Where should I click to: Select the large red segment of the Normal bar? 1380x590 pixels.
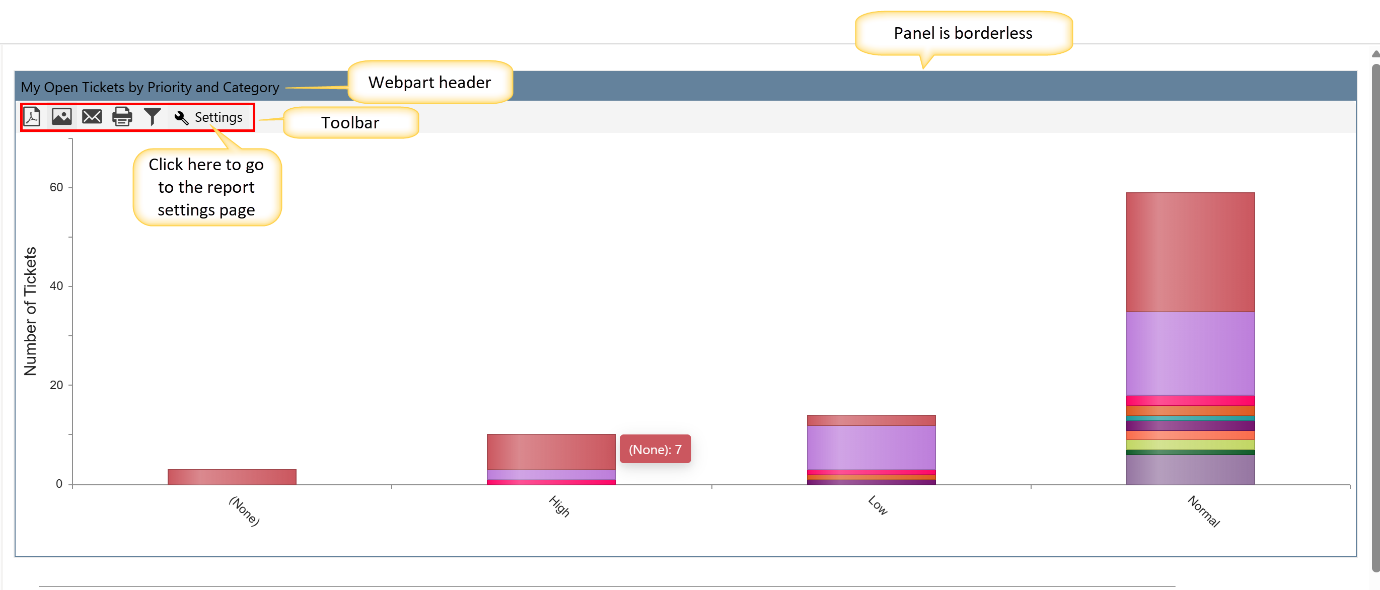click(x=1190, y=251)
